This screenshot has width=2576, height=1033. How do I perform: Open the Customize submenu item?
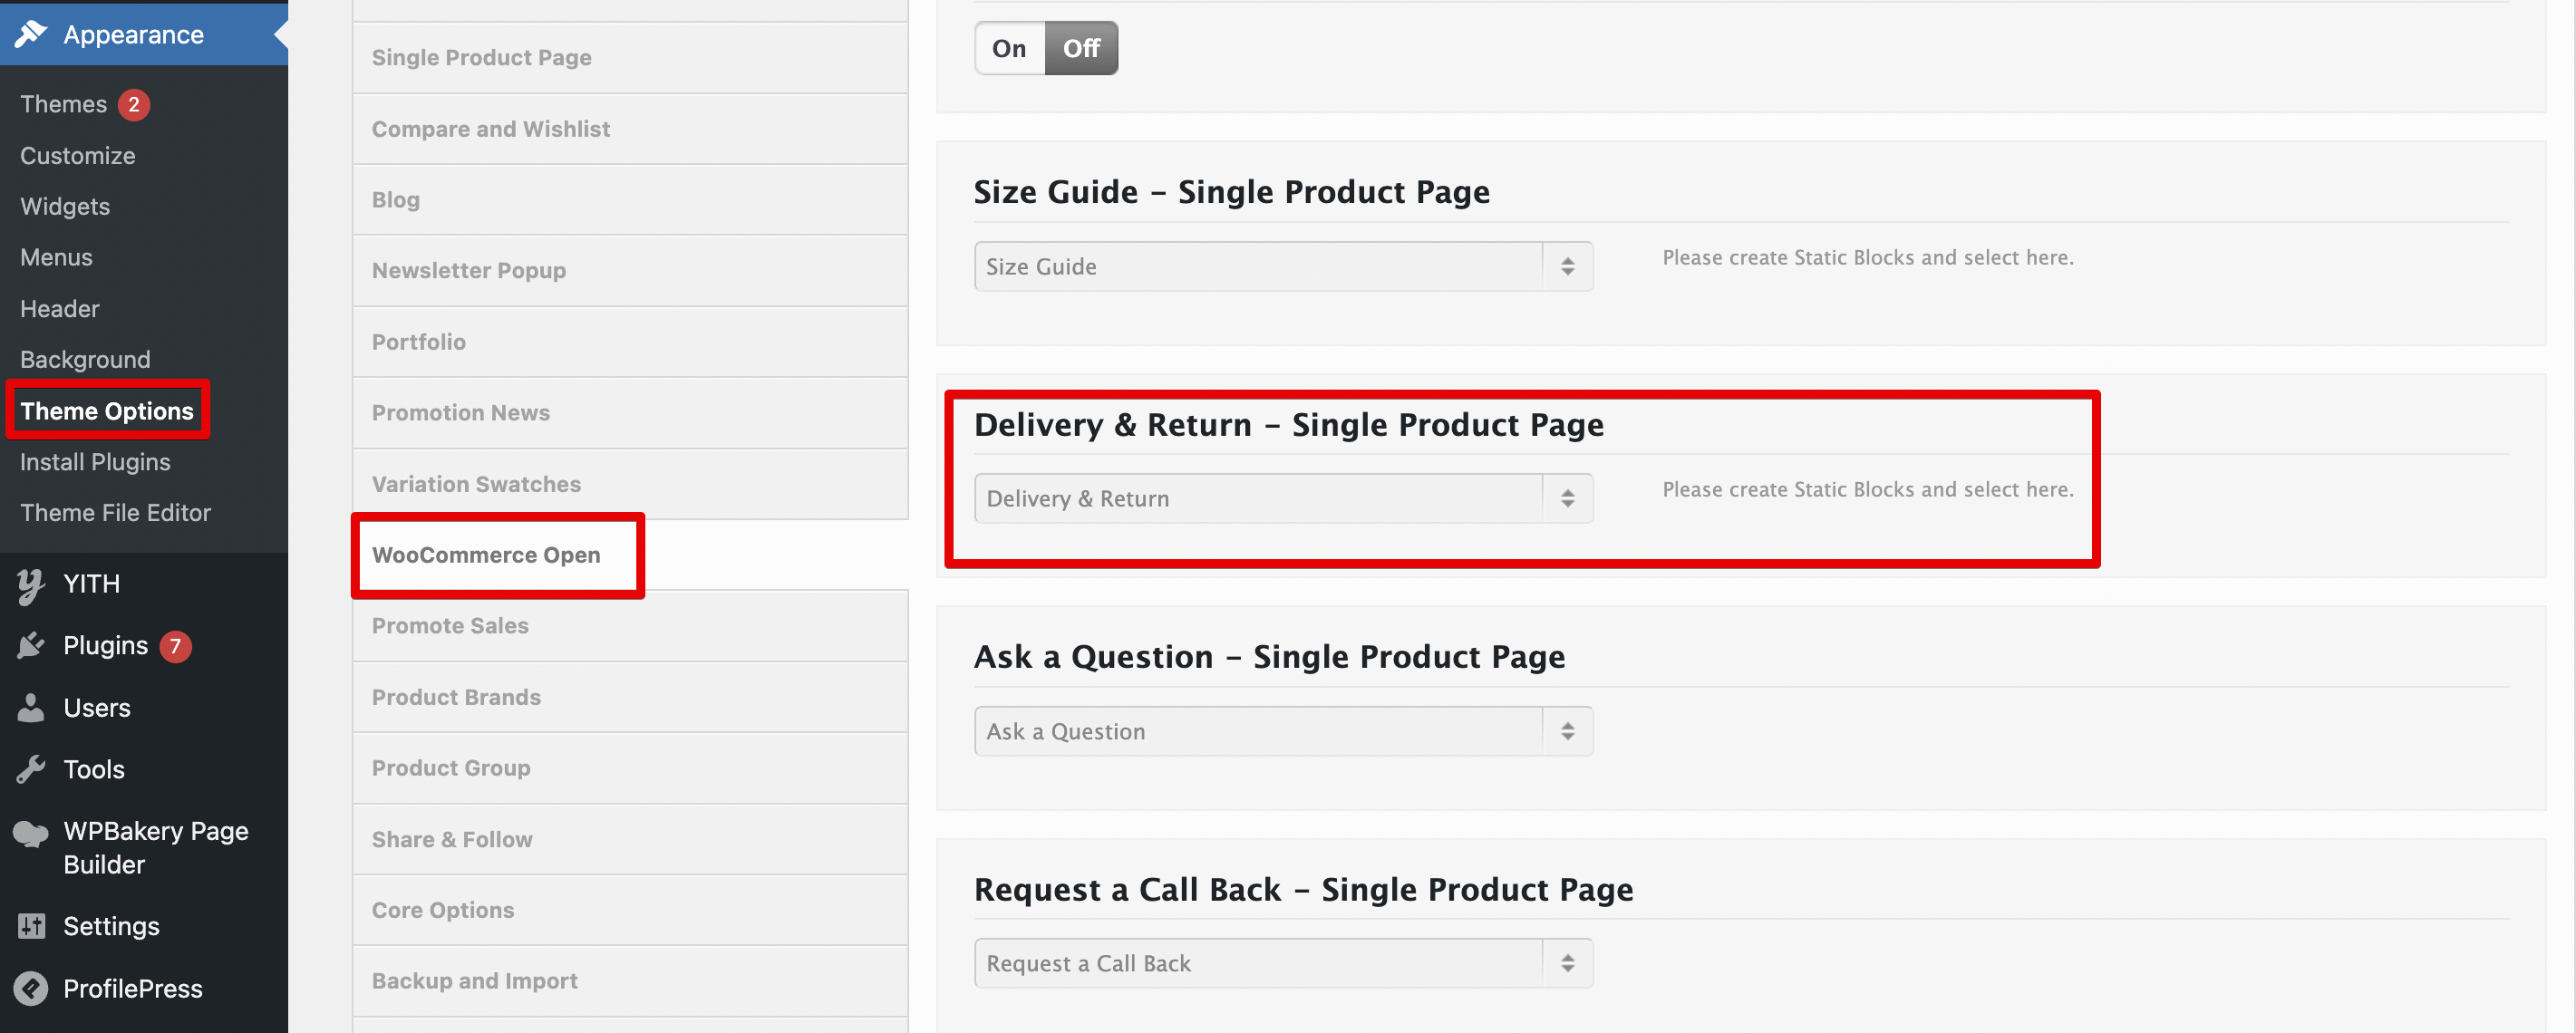pyautogui.click(x=78, y=156)
